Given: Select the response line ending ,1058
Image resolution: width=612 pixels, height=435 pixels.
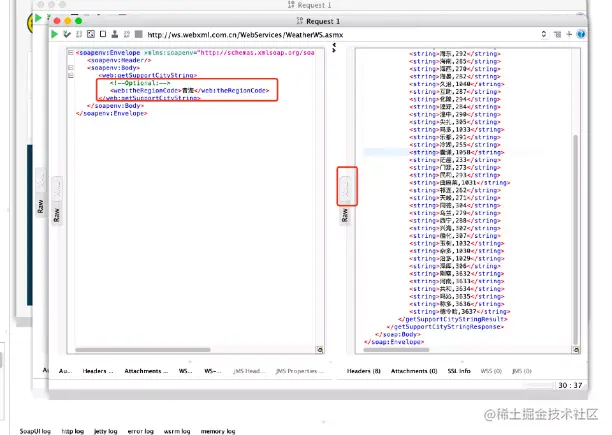Looking at the screenshot, I should [456, 153].
